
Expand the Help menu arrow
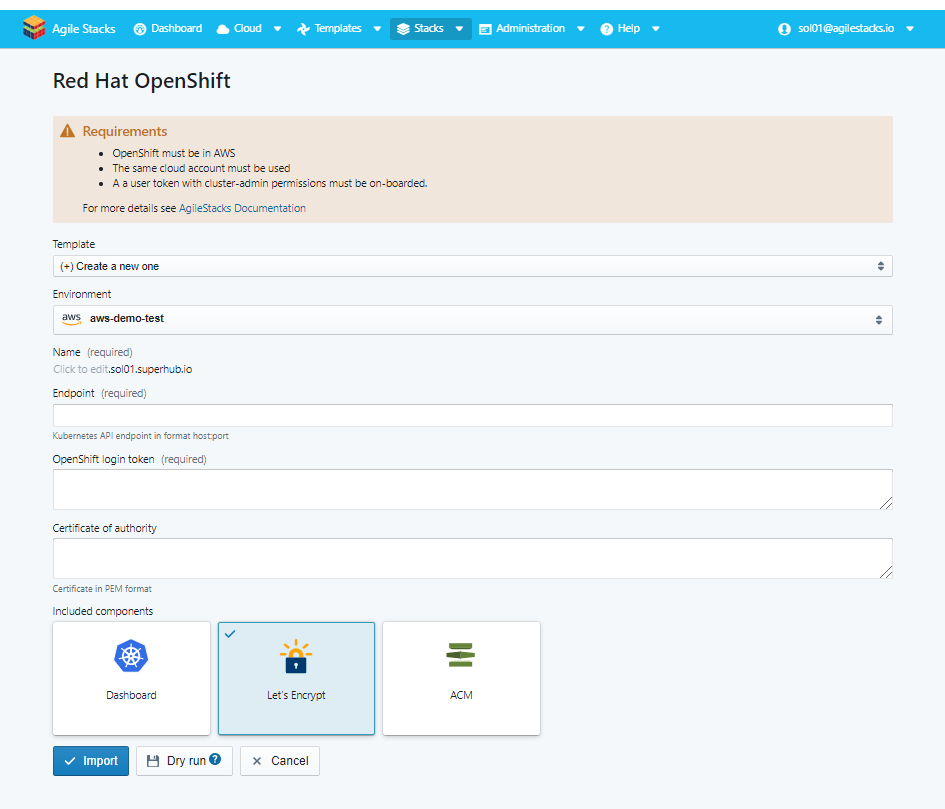tap(656, 29)
